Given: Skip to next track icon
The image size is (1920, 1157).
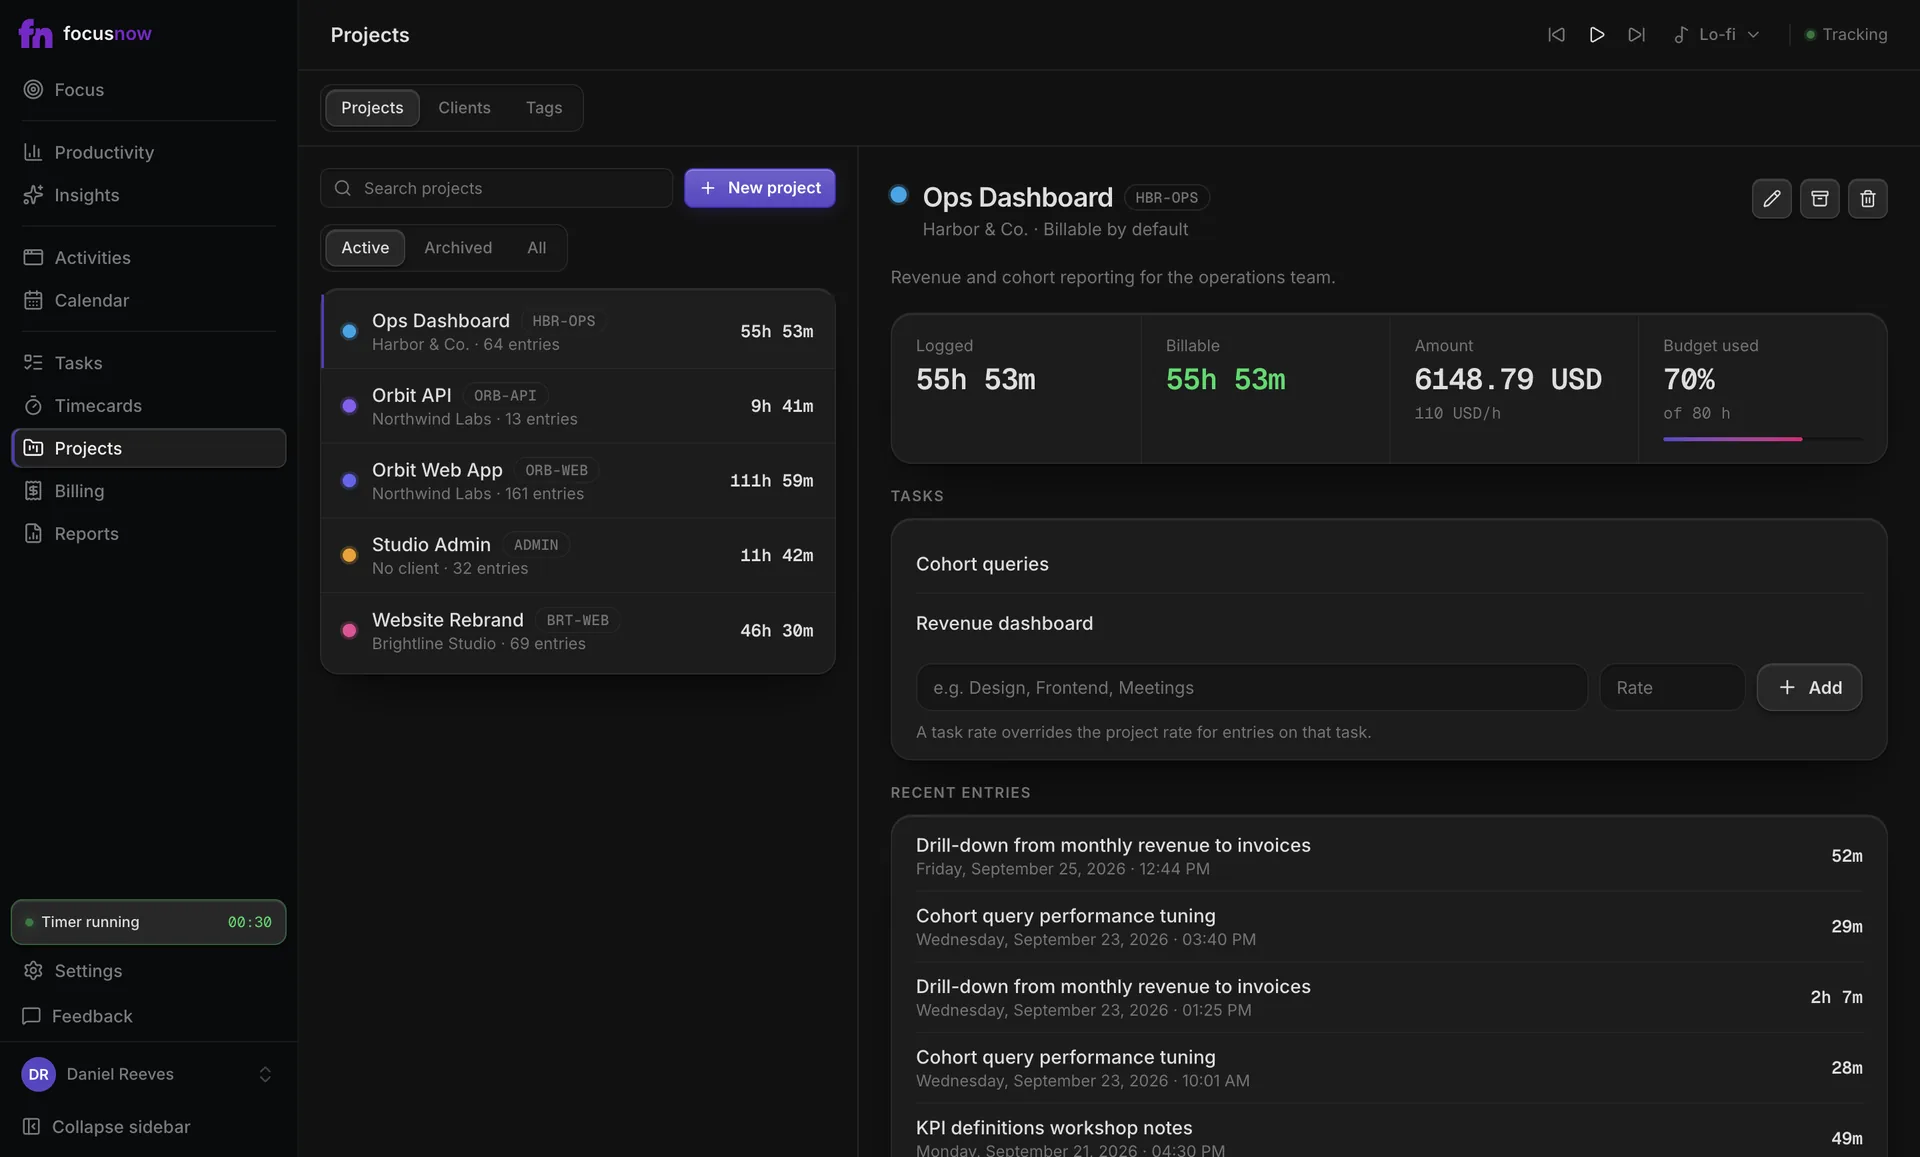Looking at the screenshot, I should [1636, 35].
